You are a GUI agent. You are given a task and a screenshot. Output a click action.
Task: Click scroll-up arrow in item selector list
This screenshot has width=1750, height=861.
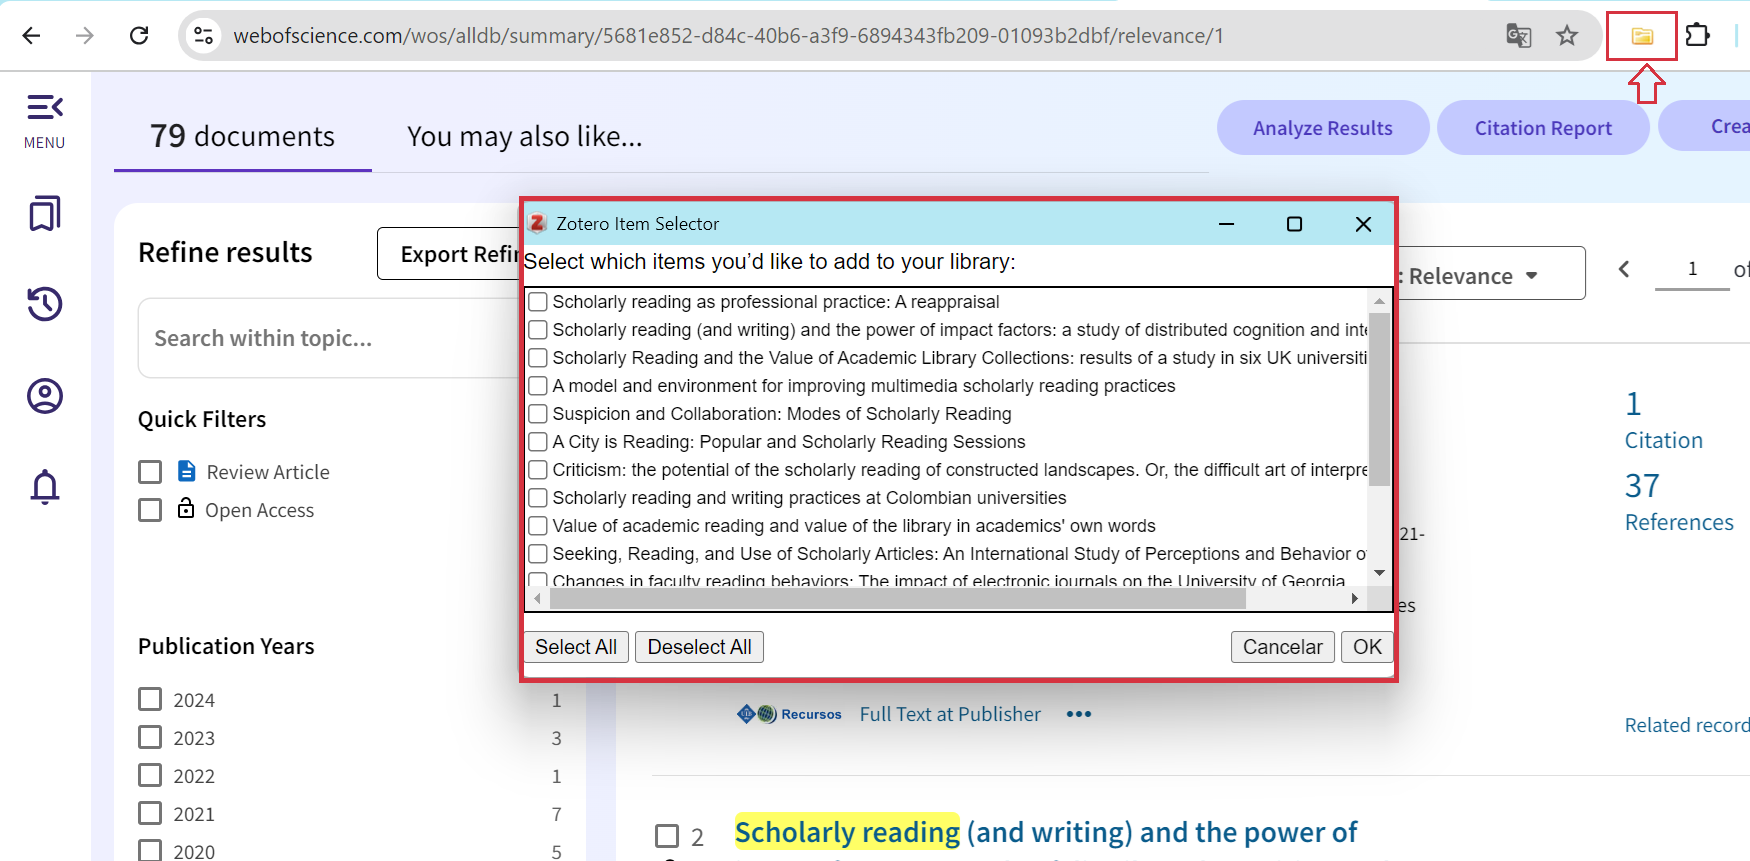1380,300
